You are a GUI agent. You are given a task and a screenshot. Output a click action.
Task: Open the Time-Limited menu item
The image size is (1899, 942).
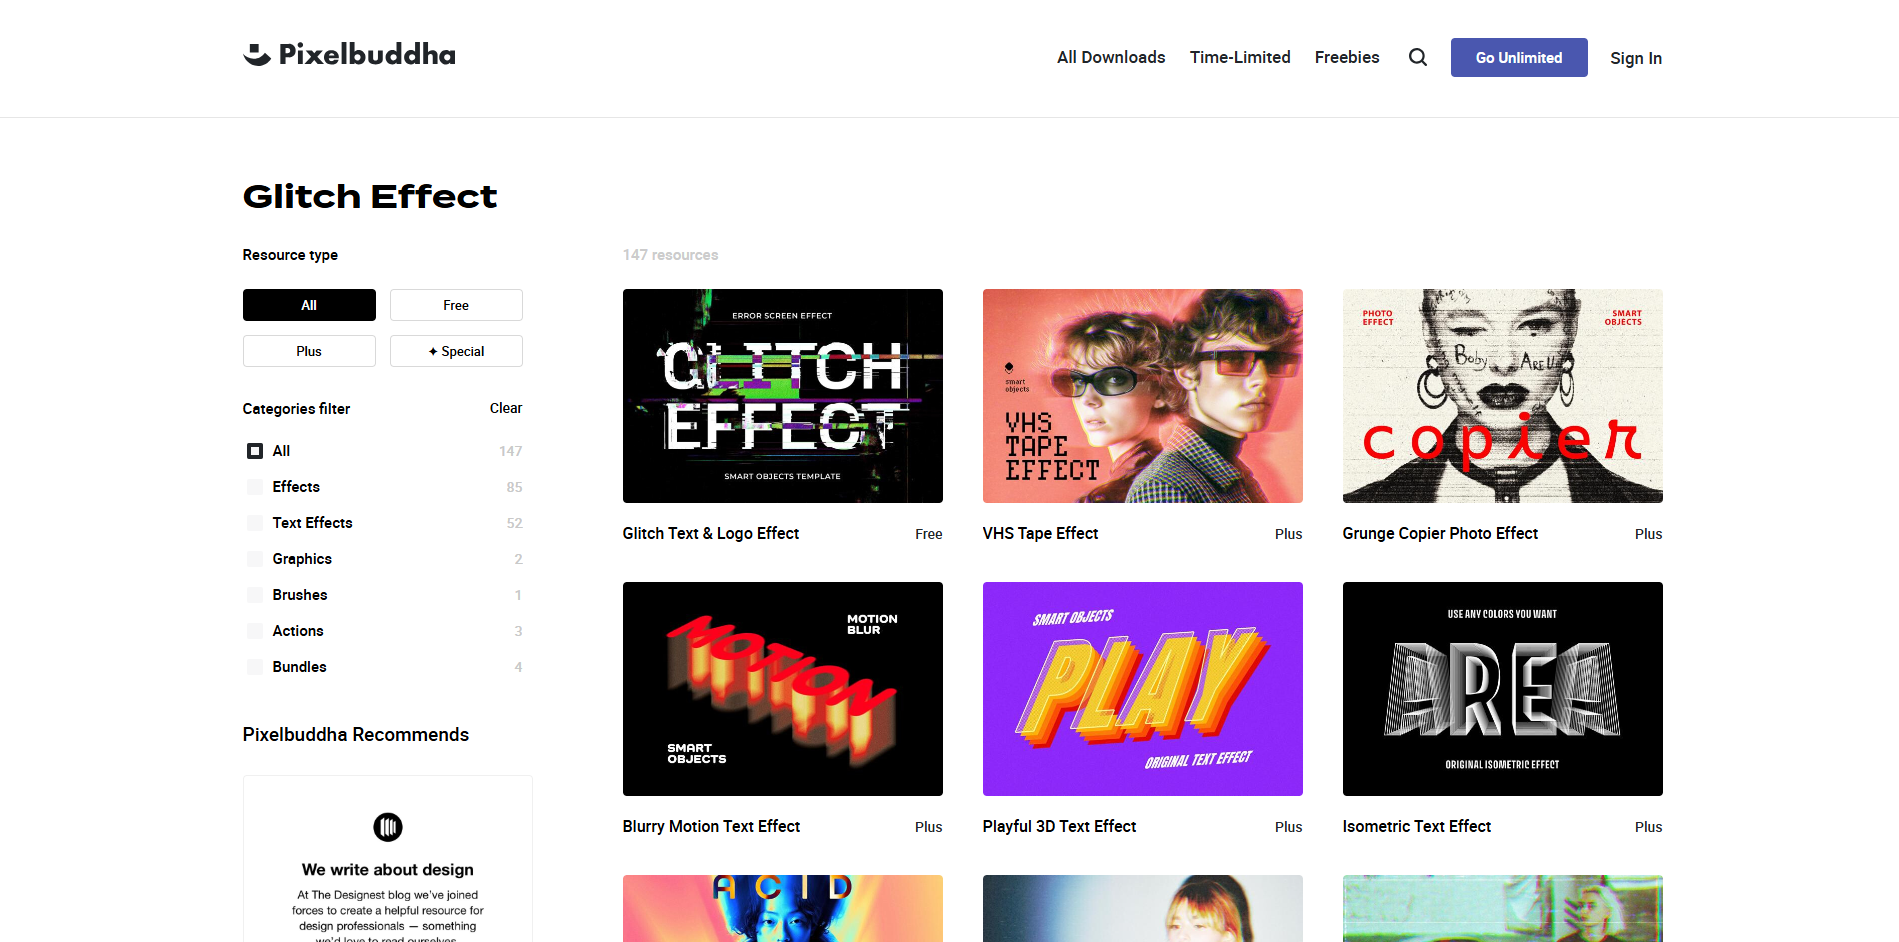(1239, 57)
